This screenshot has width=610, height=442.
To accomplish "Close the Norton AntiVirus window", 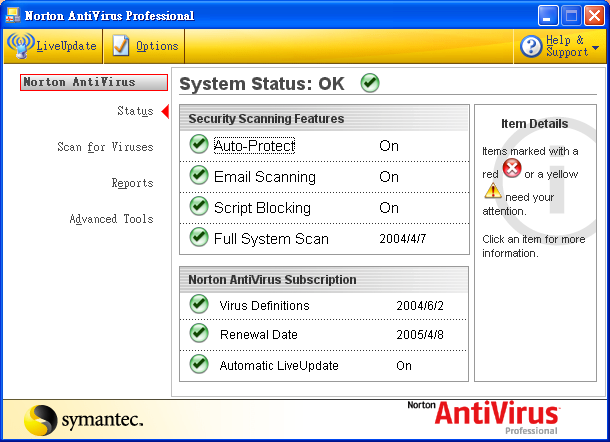I will pos(594,16).
